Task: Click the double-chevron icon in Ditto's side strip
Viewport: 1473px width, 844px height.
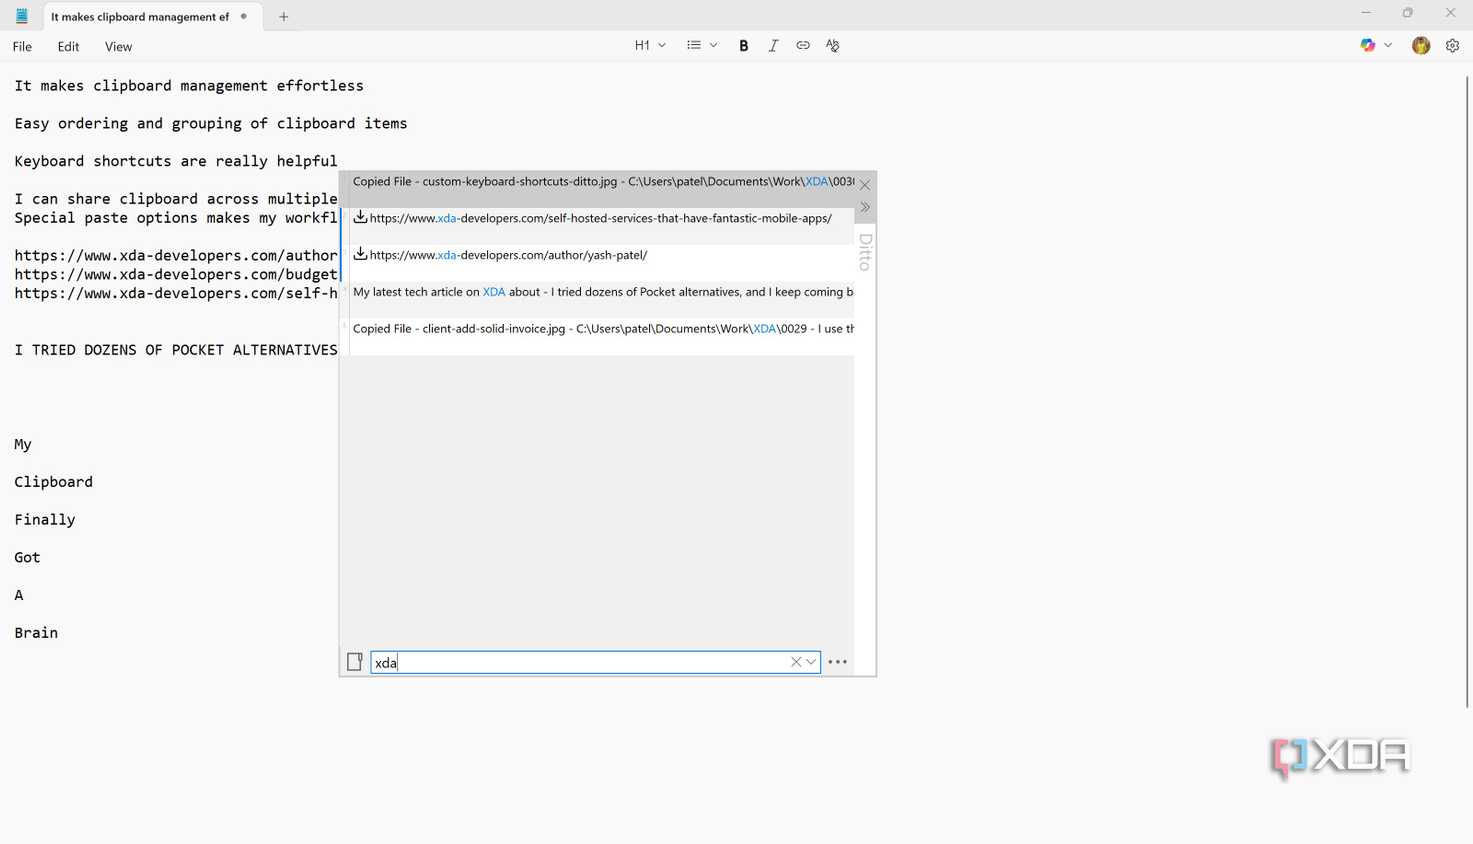Action: pyautogui.click(x=865, y=208)
